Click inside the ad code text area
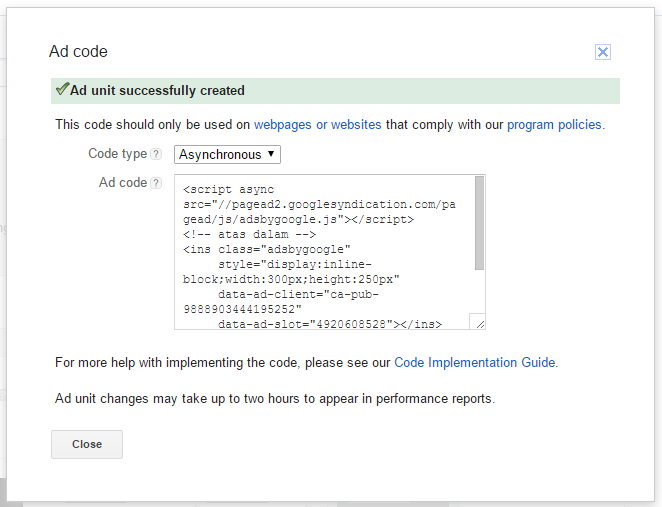The height and width of the screenshot is (507, 662). pyautogui.click(x=320, y=252)
